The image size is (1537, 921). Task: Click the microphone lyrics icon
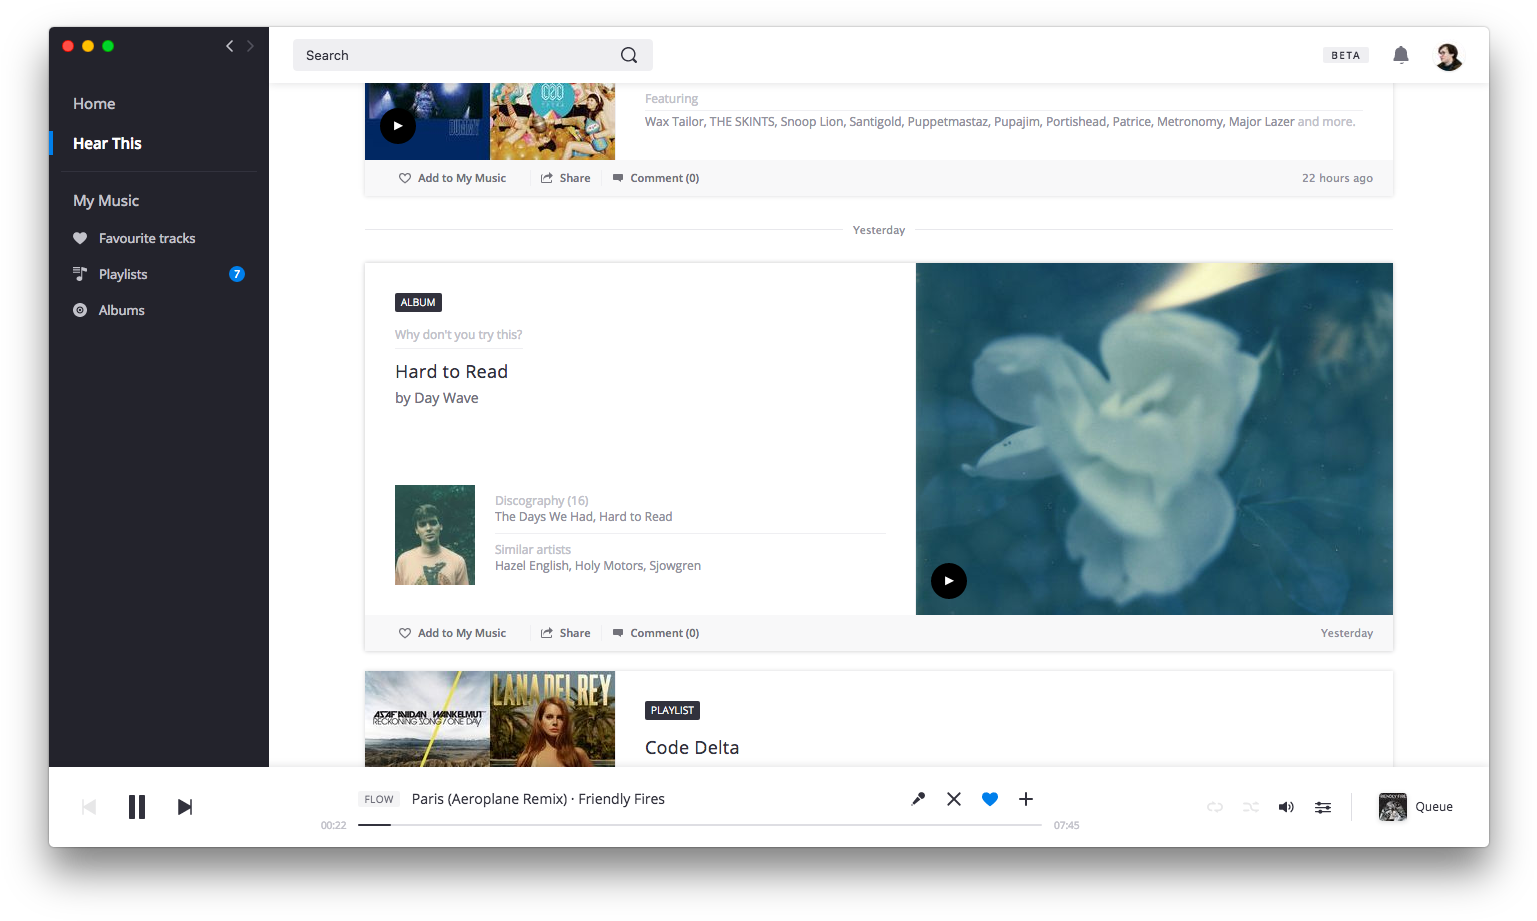coord(918,799)
